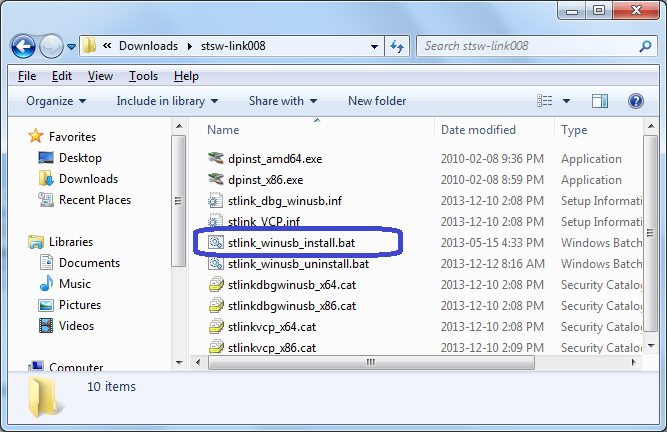Click the folder icon in address bar
Image resolution: width=667 pixels, height=432 pixels.
click(89, 45)
